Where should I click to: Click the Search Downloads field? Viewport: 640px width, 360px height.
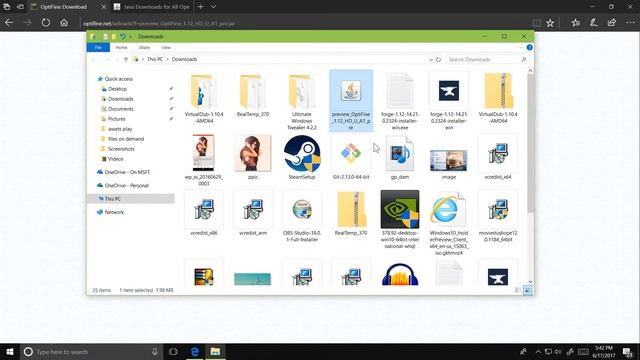(x=487, y=60)
